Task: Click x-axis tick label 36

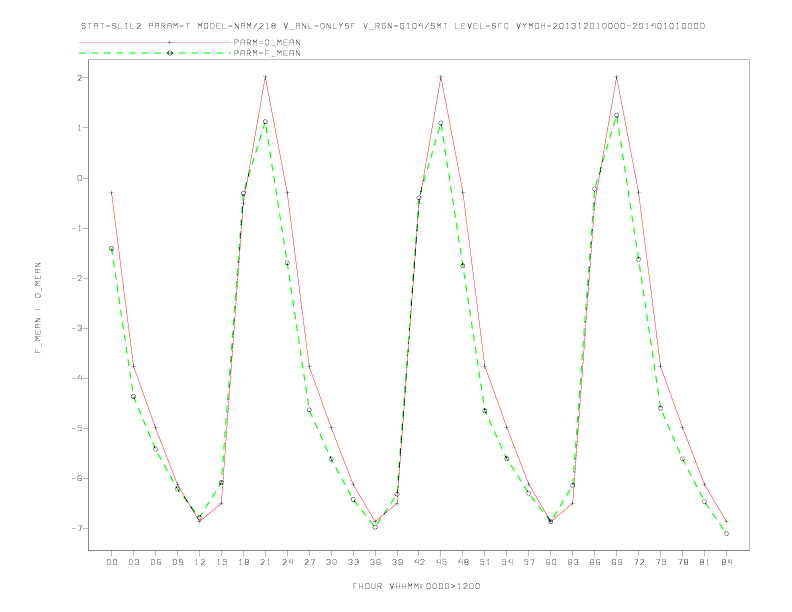Action: tap(375, 562)
